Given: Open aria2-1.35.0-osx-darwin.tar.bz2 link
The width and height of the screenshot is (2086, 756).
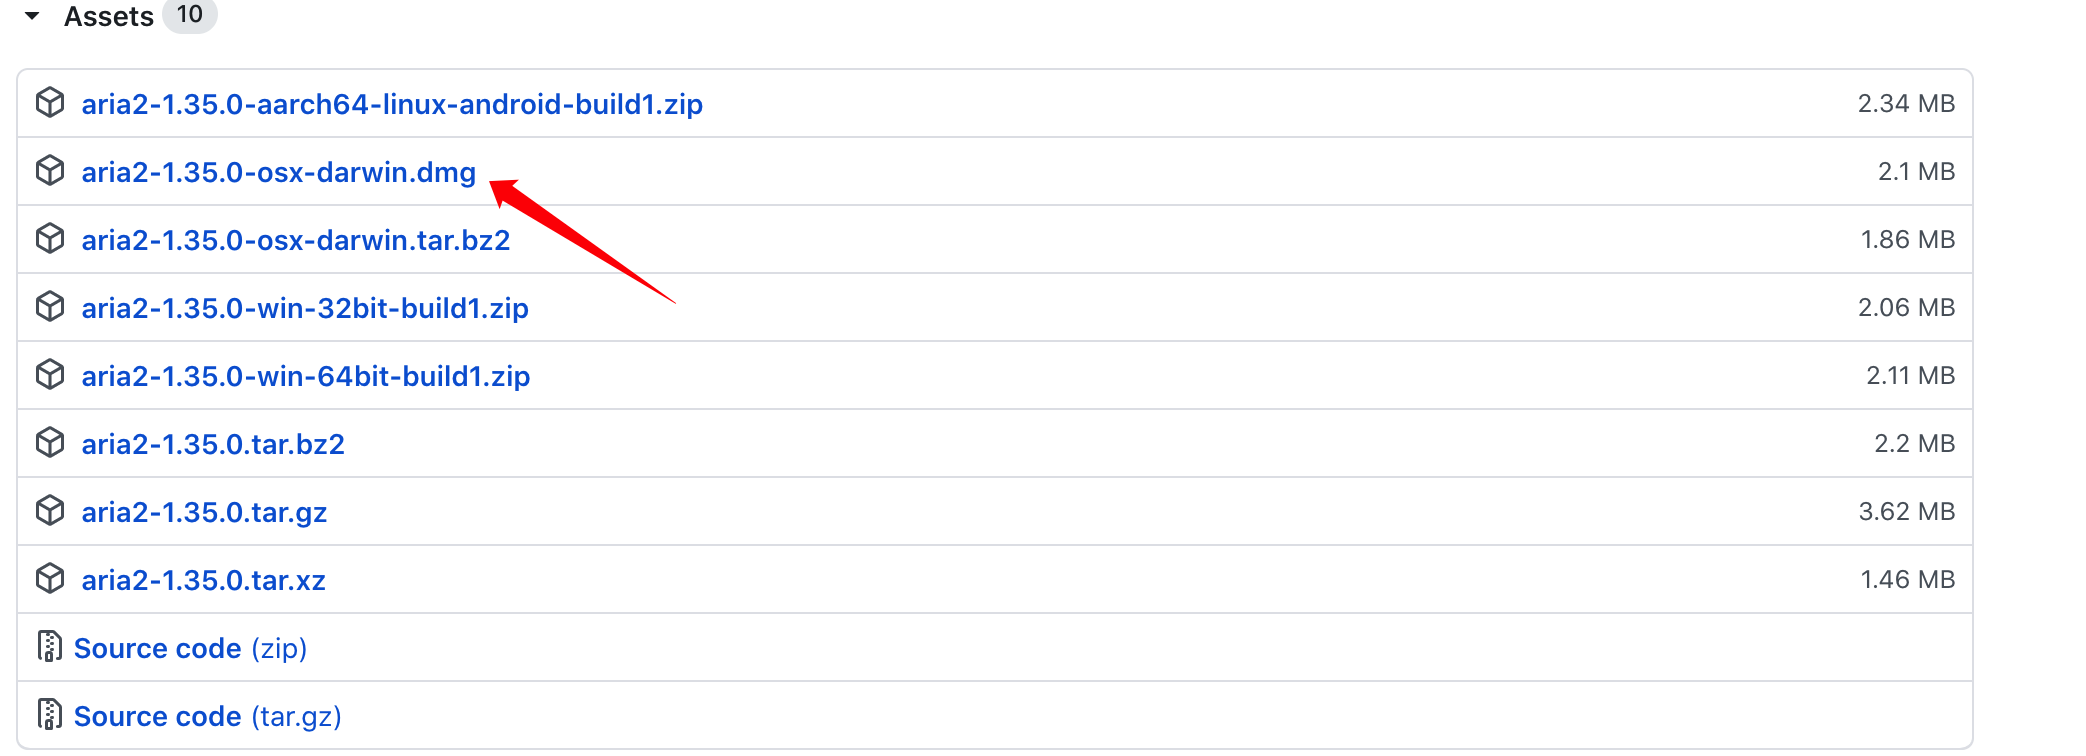Looking at the screenshot, I should [x=295, y=240].
